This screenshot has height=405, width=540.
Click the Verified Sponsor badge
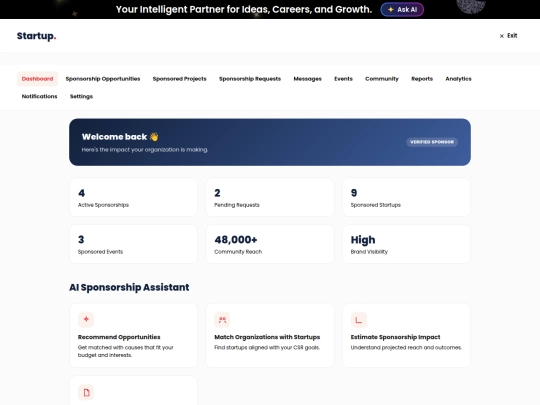[432, 142]
